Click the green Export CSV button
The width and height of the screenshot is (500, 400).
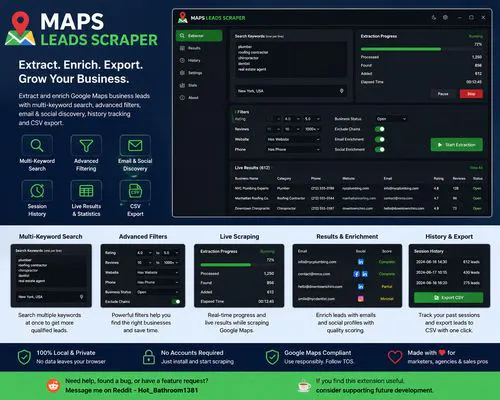(x=449, y=297)
